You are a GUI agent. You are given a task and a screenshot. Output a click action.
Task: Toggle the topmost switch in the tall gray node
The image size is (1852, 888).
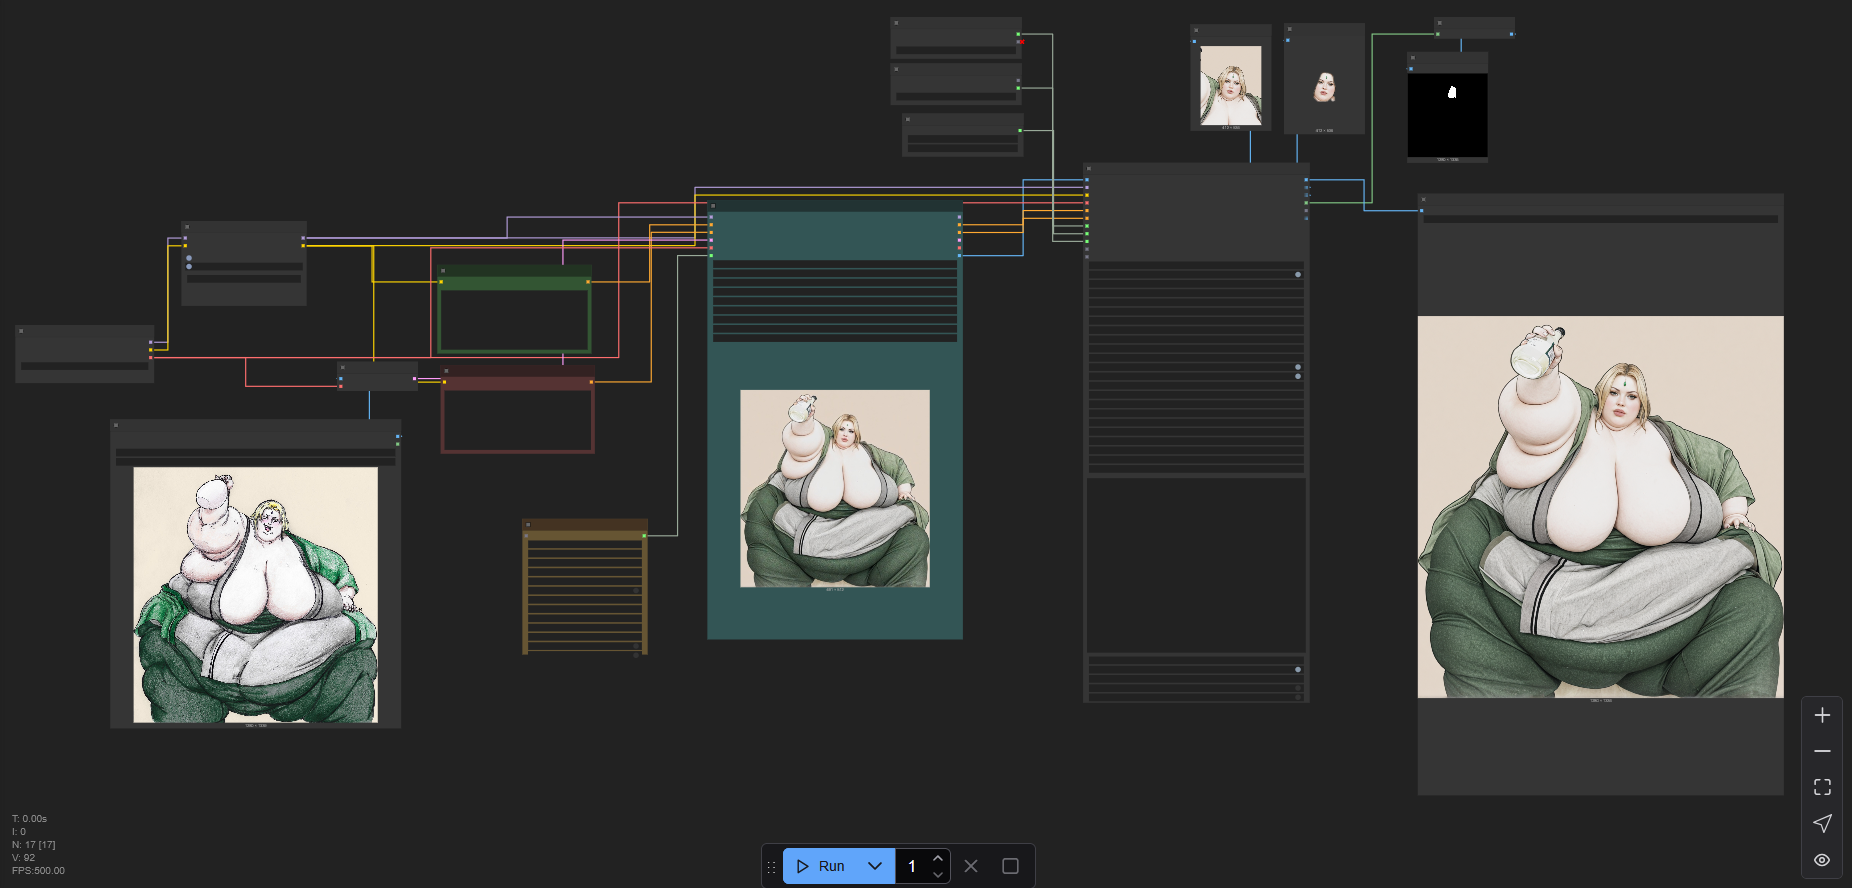(x=1298, y=274)
